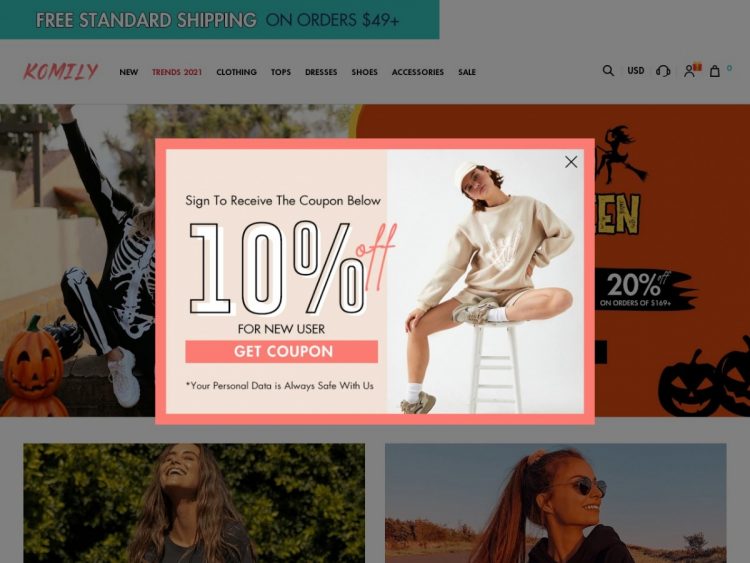The image size is (750, 563).
Task: Open the NEW menu item
Action: pyautogui.click(x=129, y=72)
